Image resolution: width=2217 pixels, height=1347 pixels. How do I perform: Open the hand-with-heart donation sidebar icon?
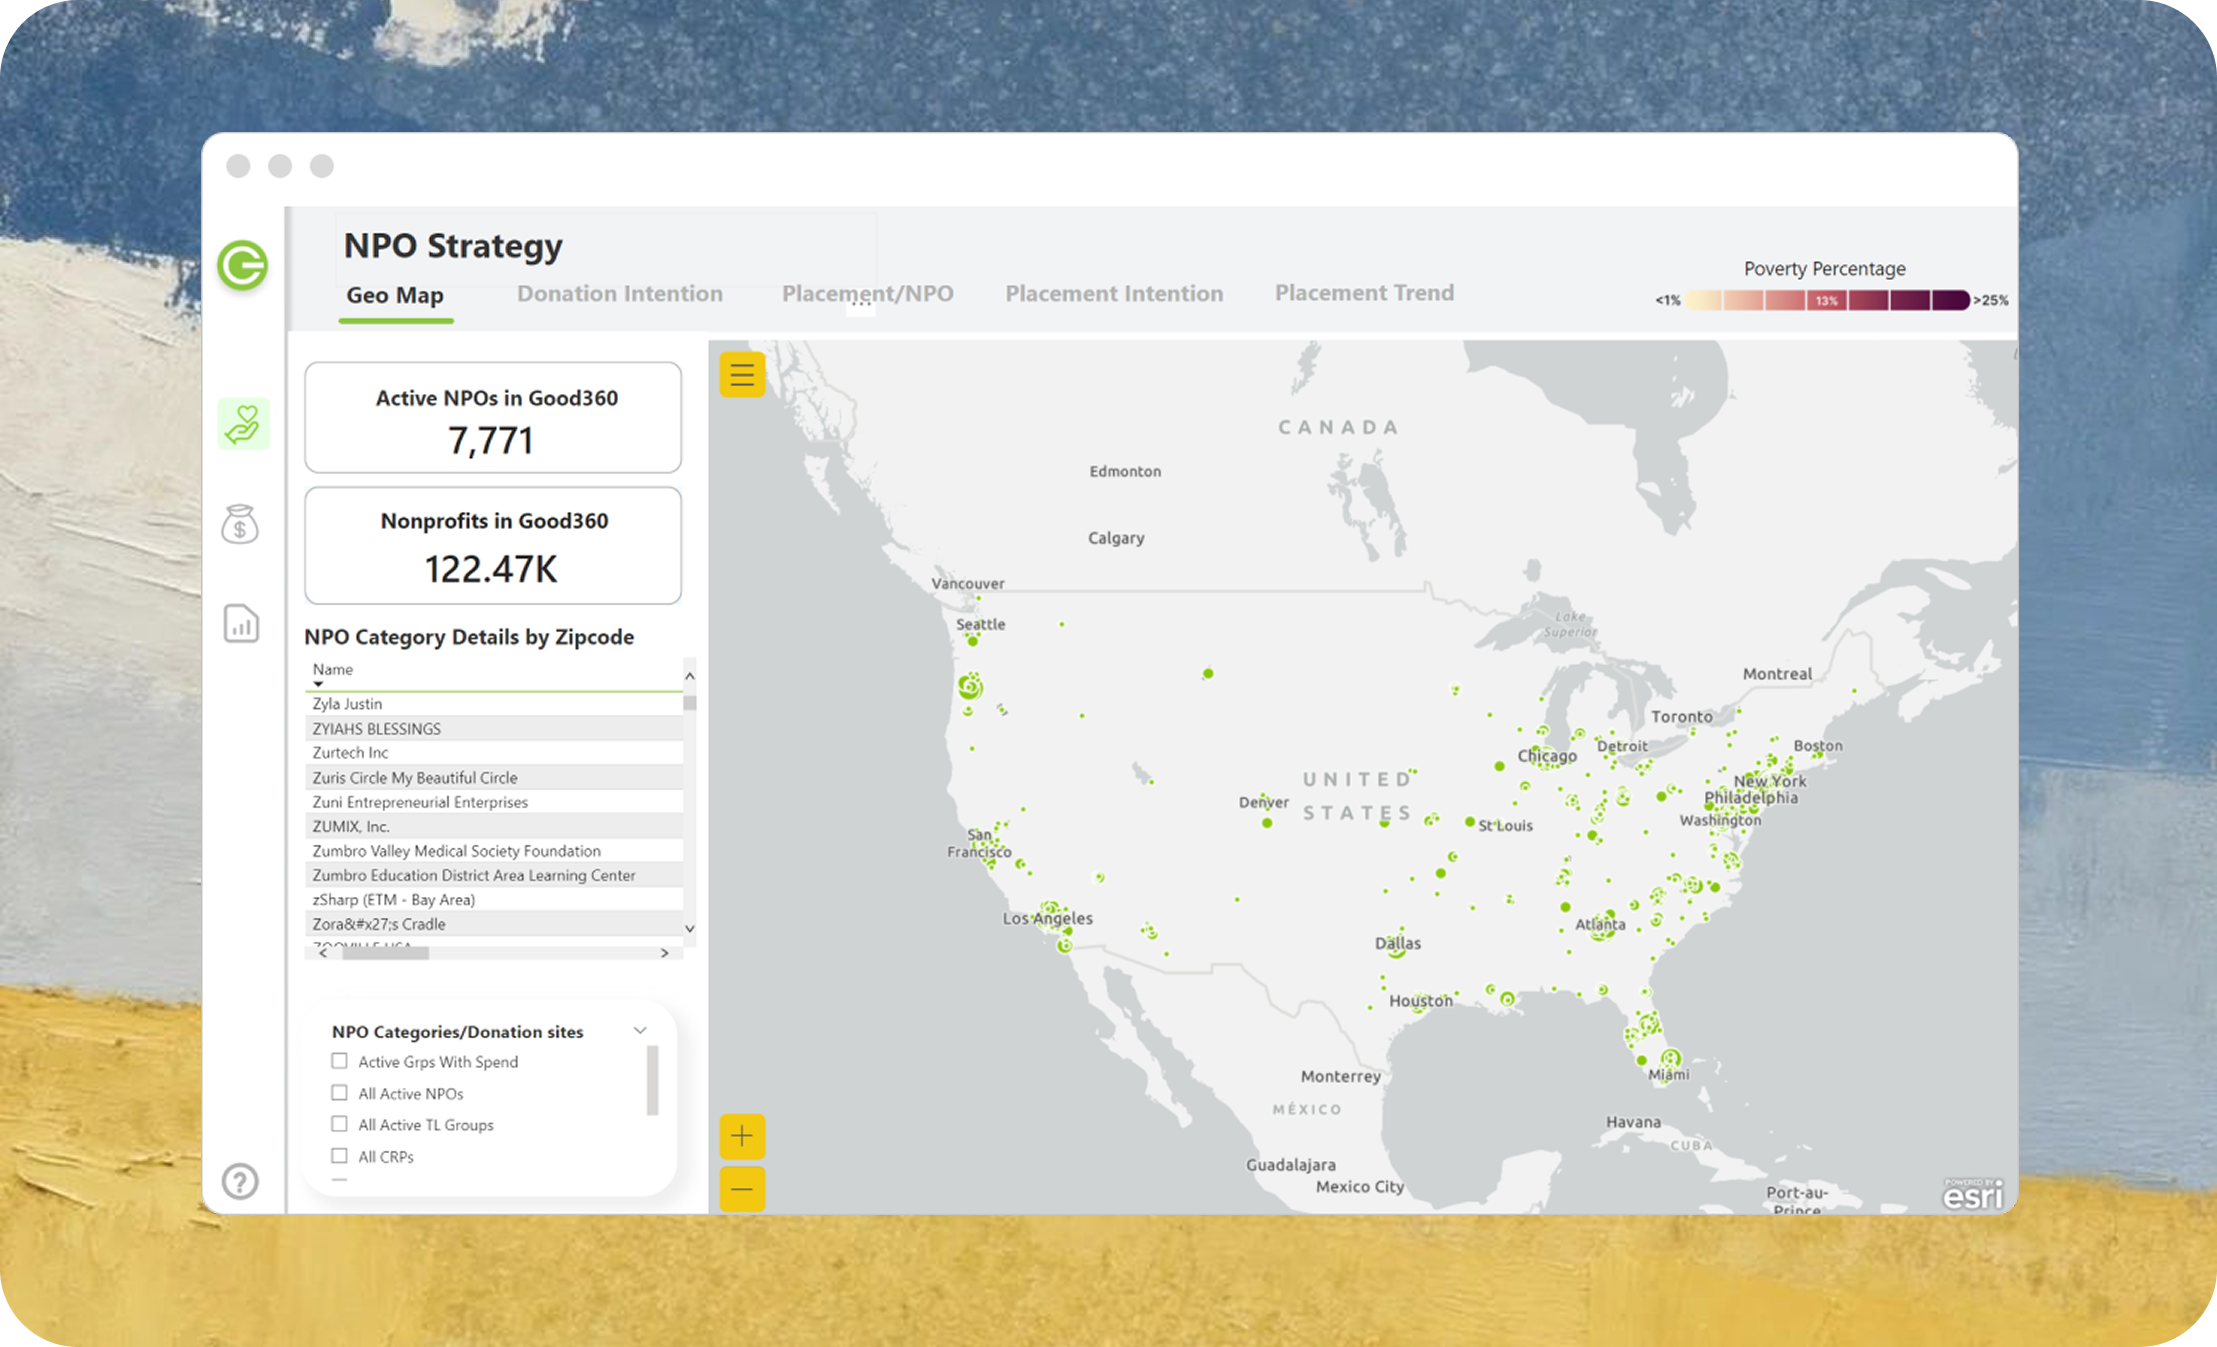pos(243,424)
